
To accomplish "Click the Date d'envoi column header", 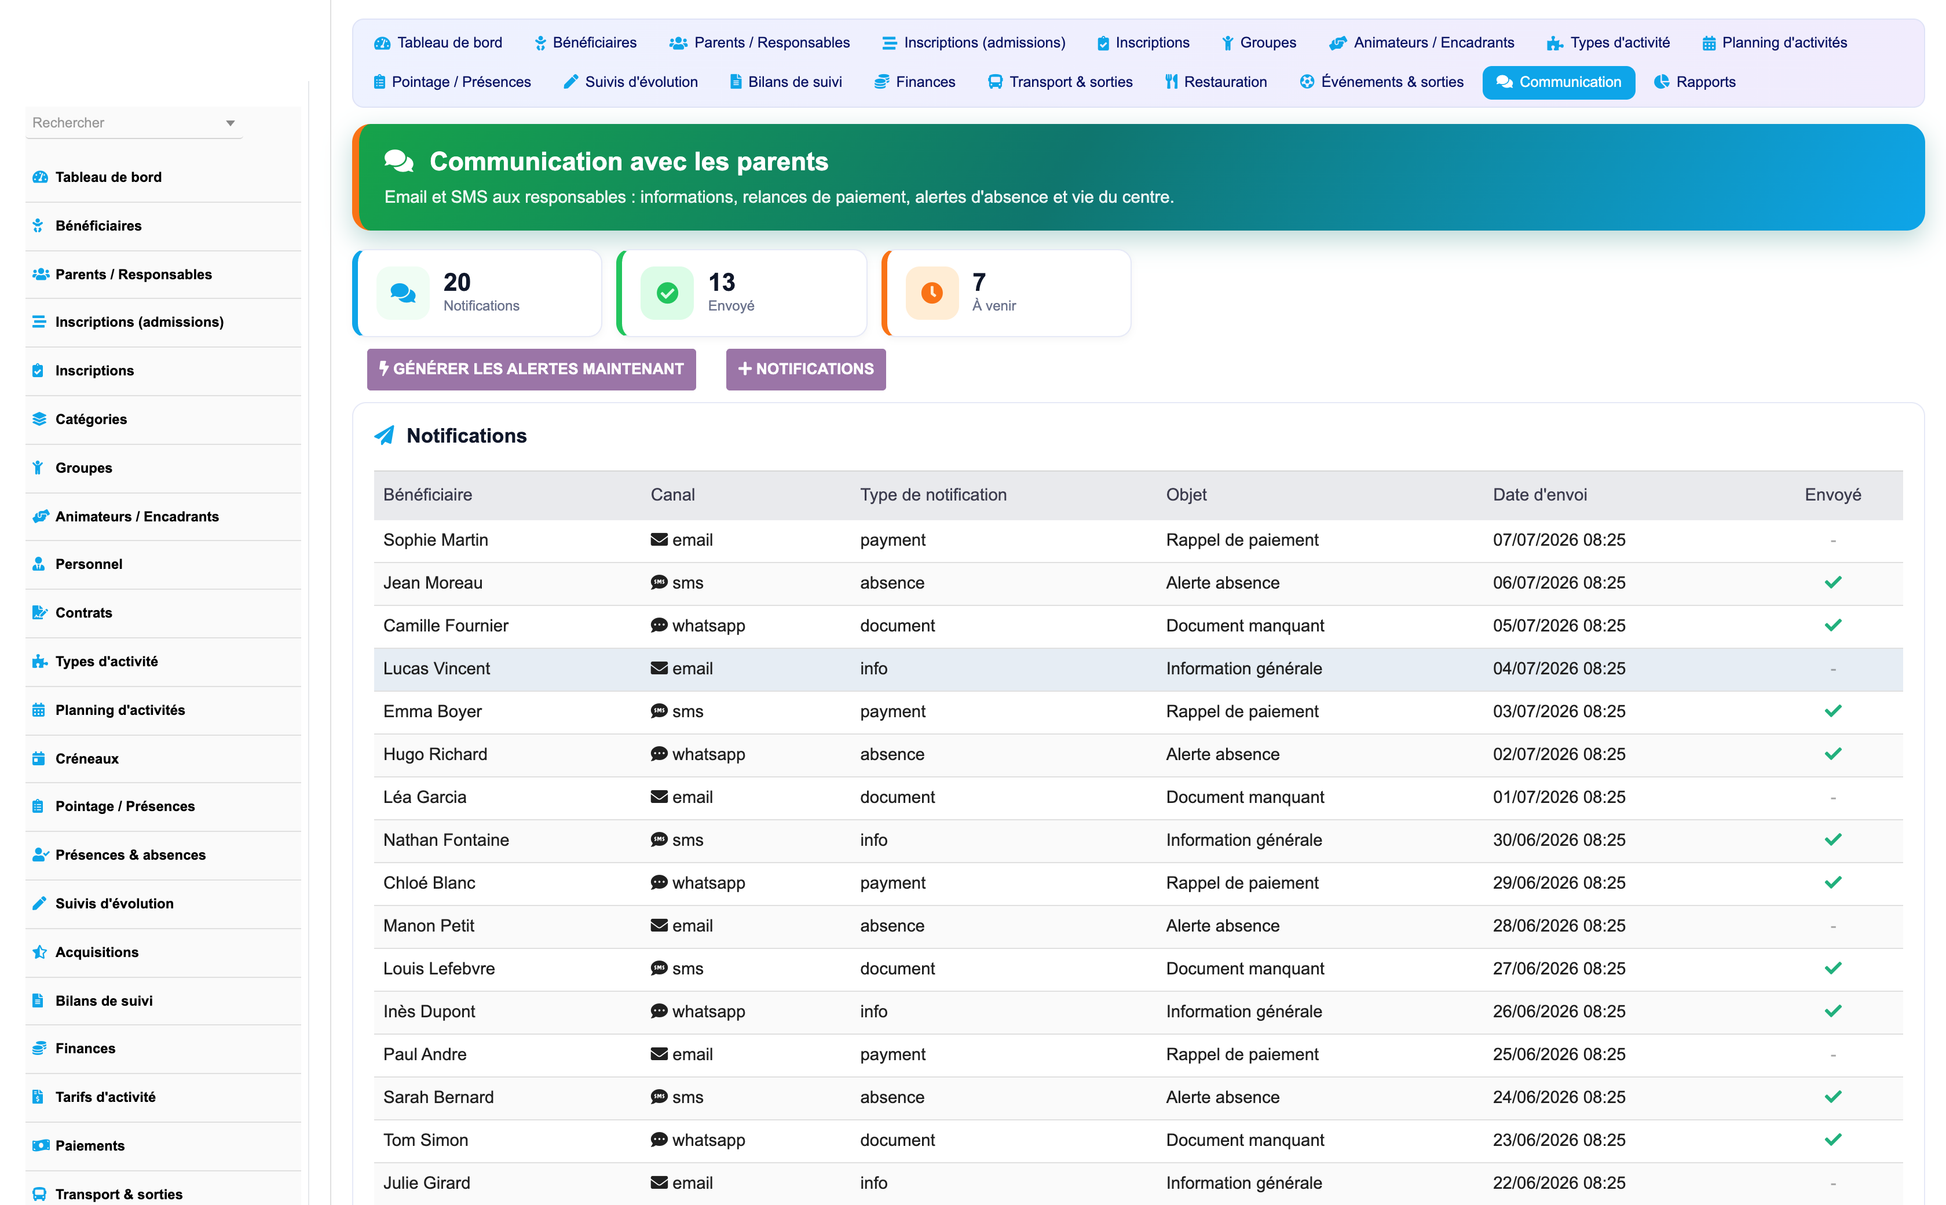I will [x=1540, y=495].
